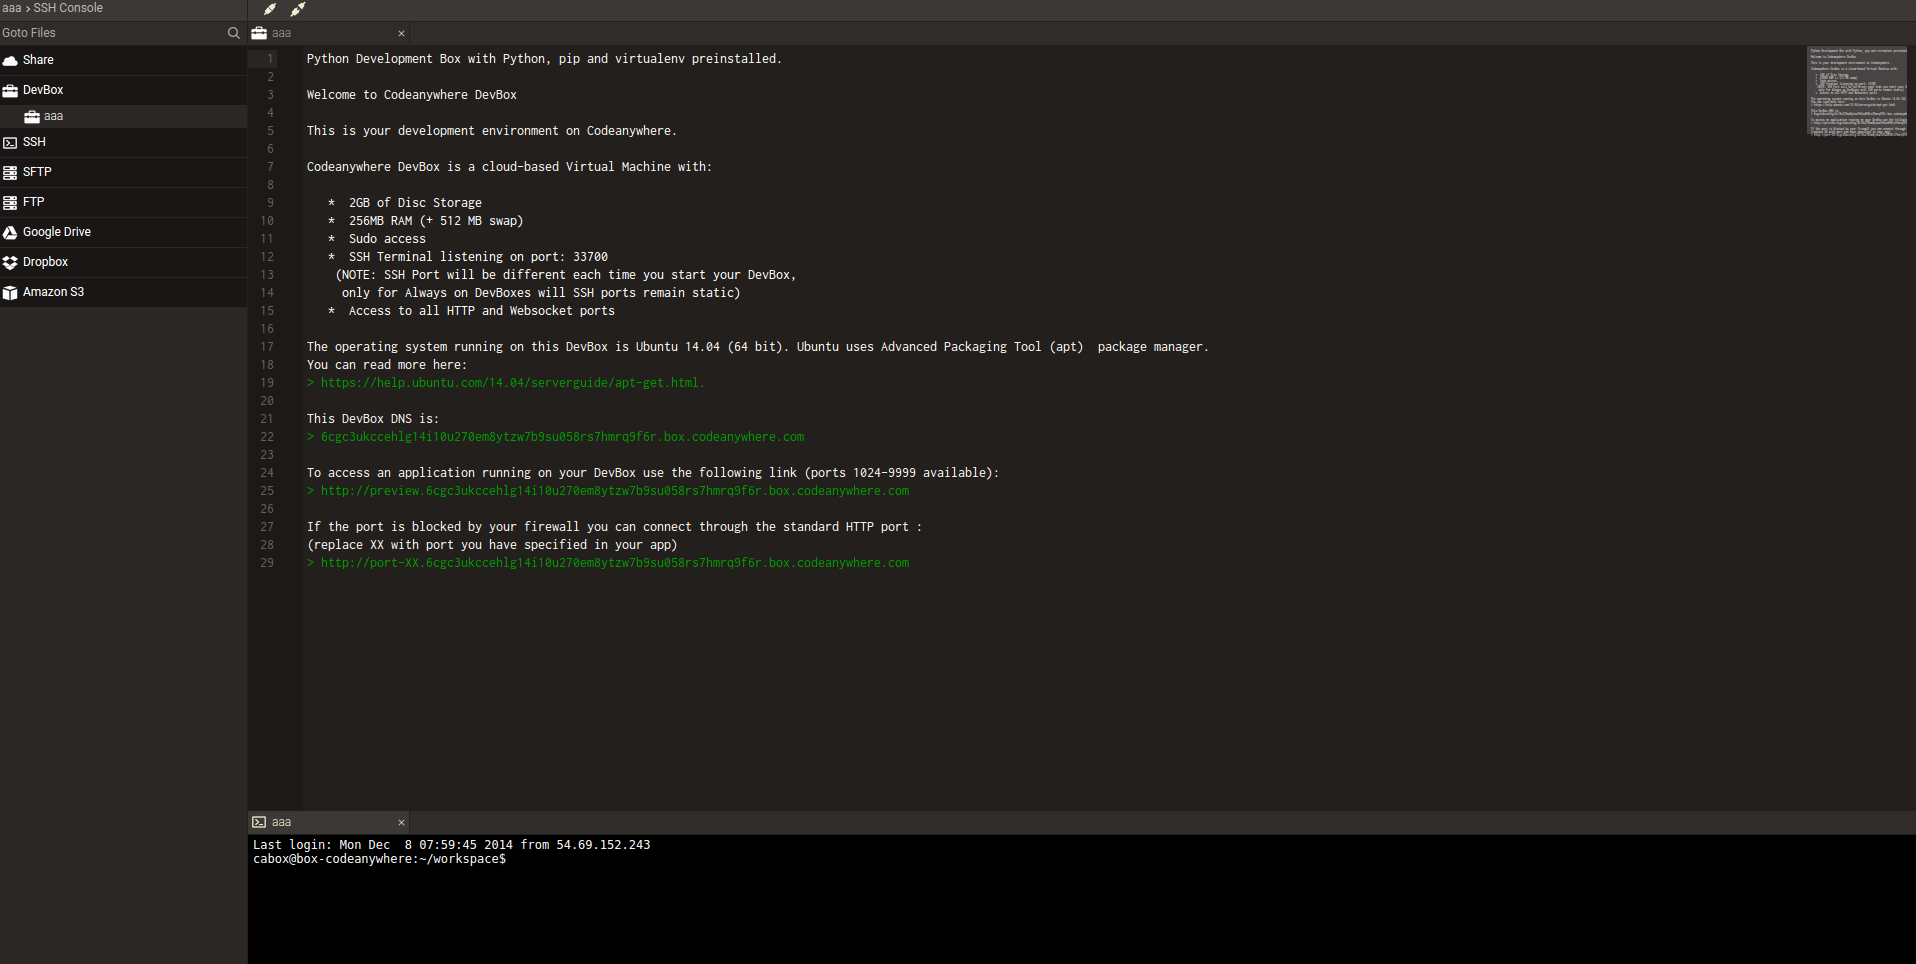Screen dimensions: 1916x964
Task: Click the 'Python Development Box with Python' line
Action: tap(544, 59)
